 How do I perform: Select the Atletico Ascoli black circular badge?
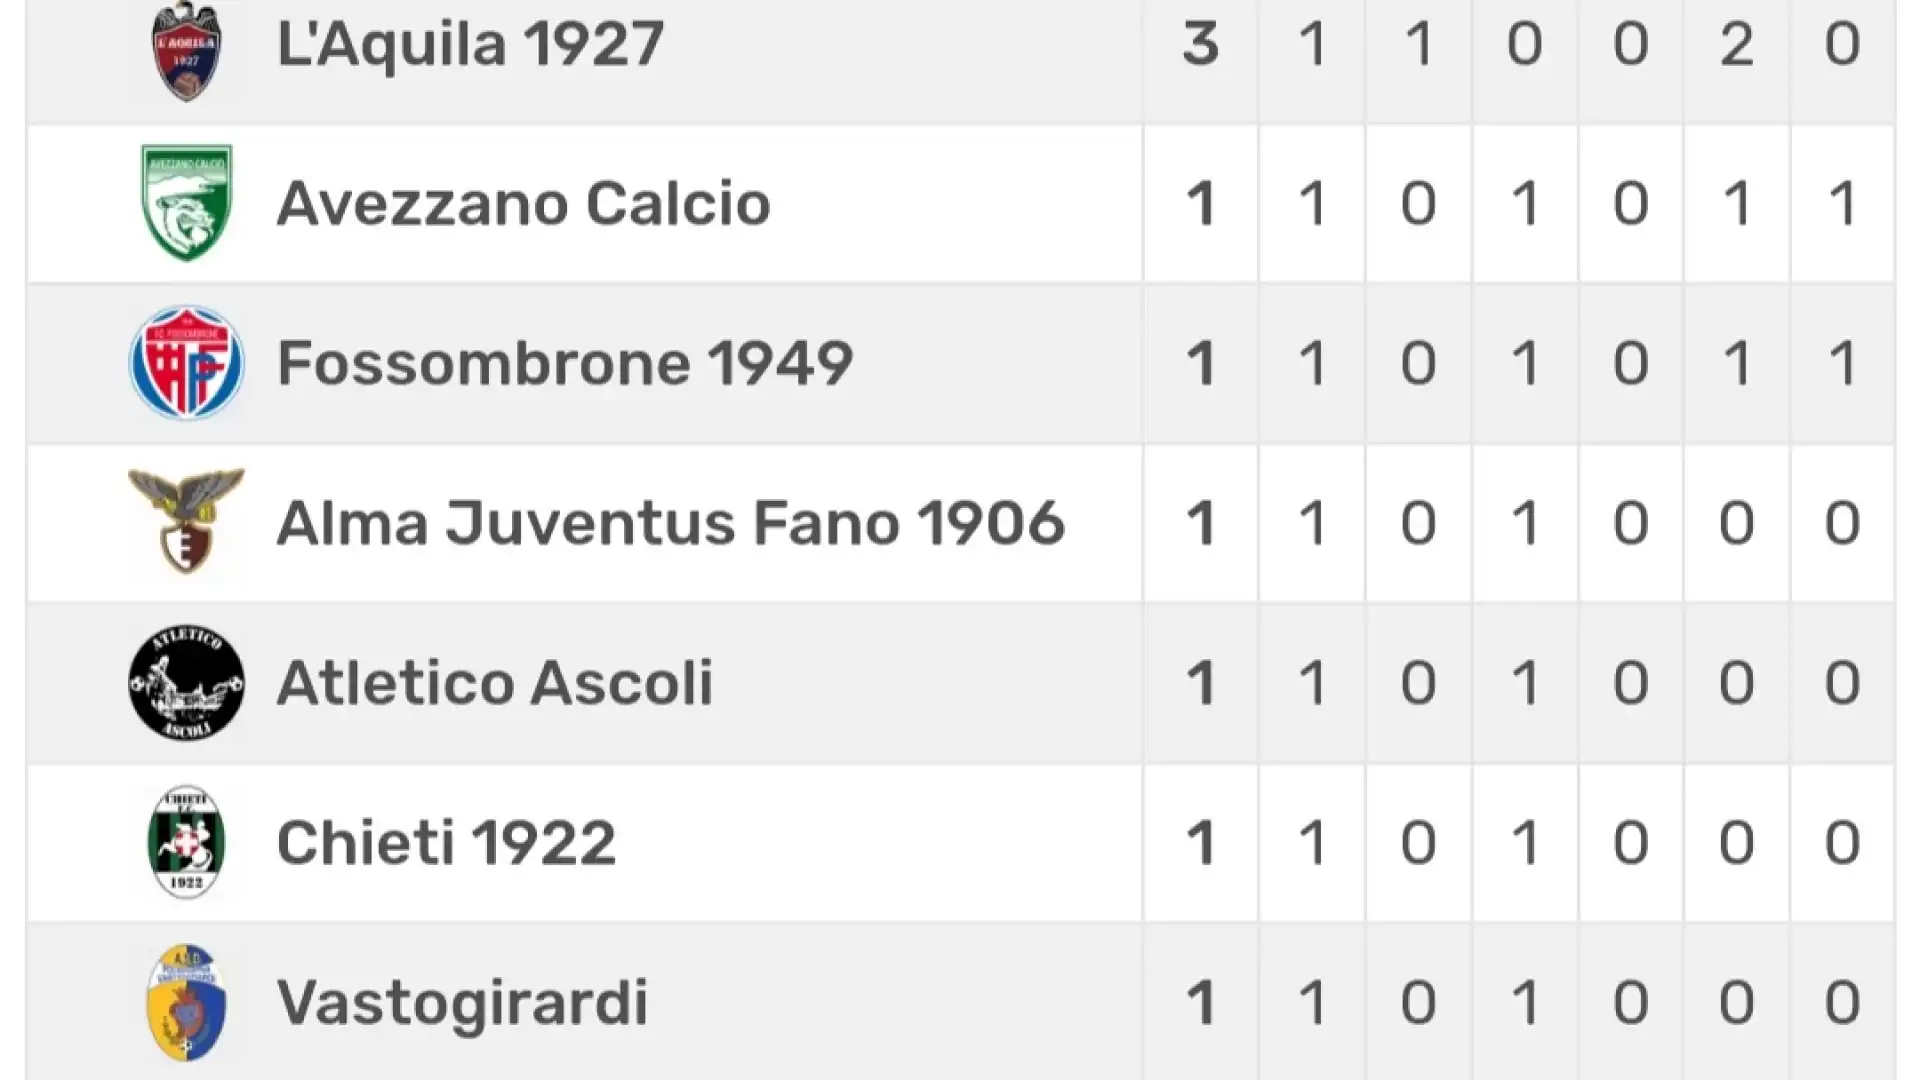186,683
